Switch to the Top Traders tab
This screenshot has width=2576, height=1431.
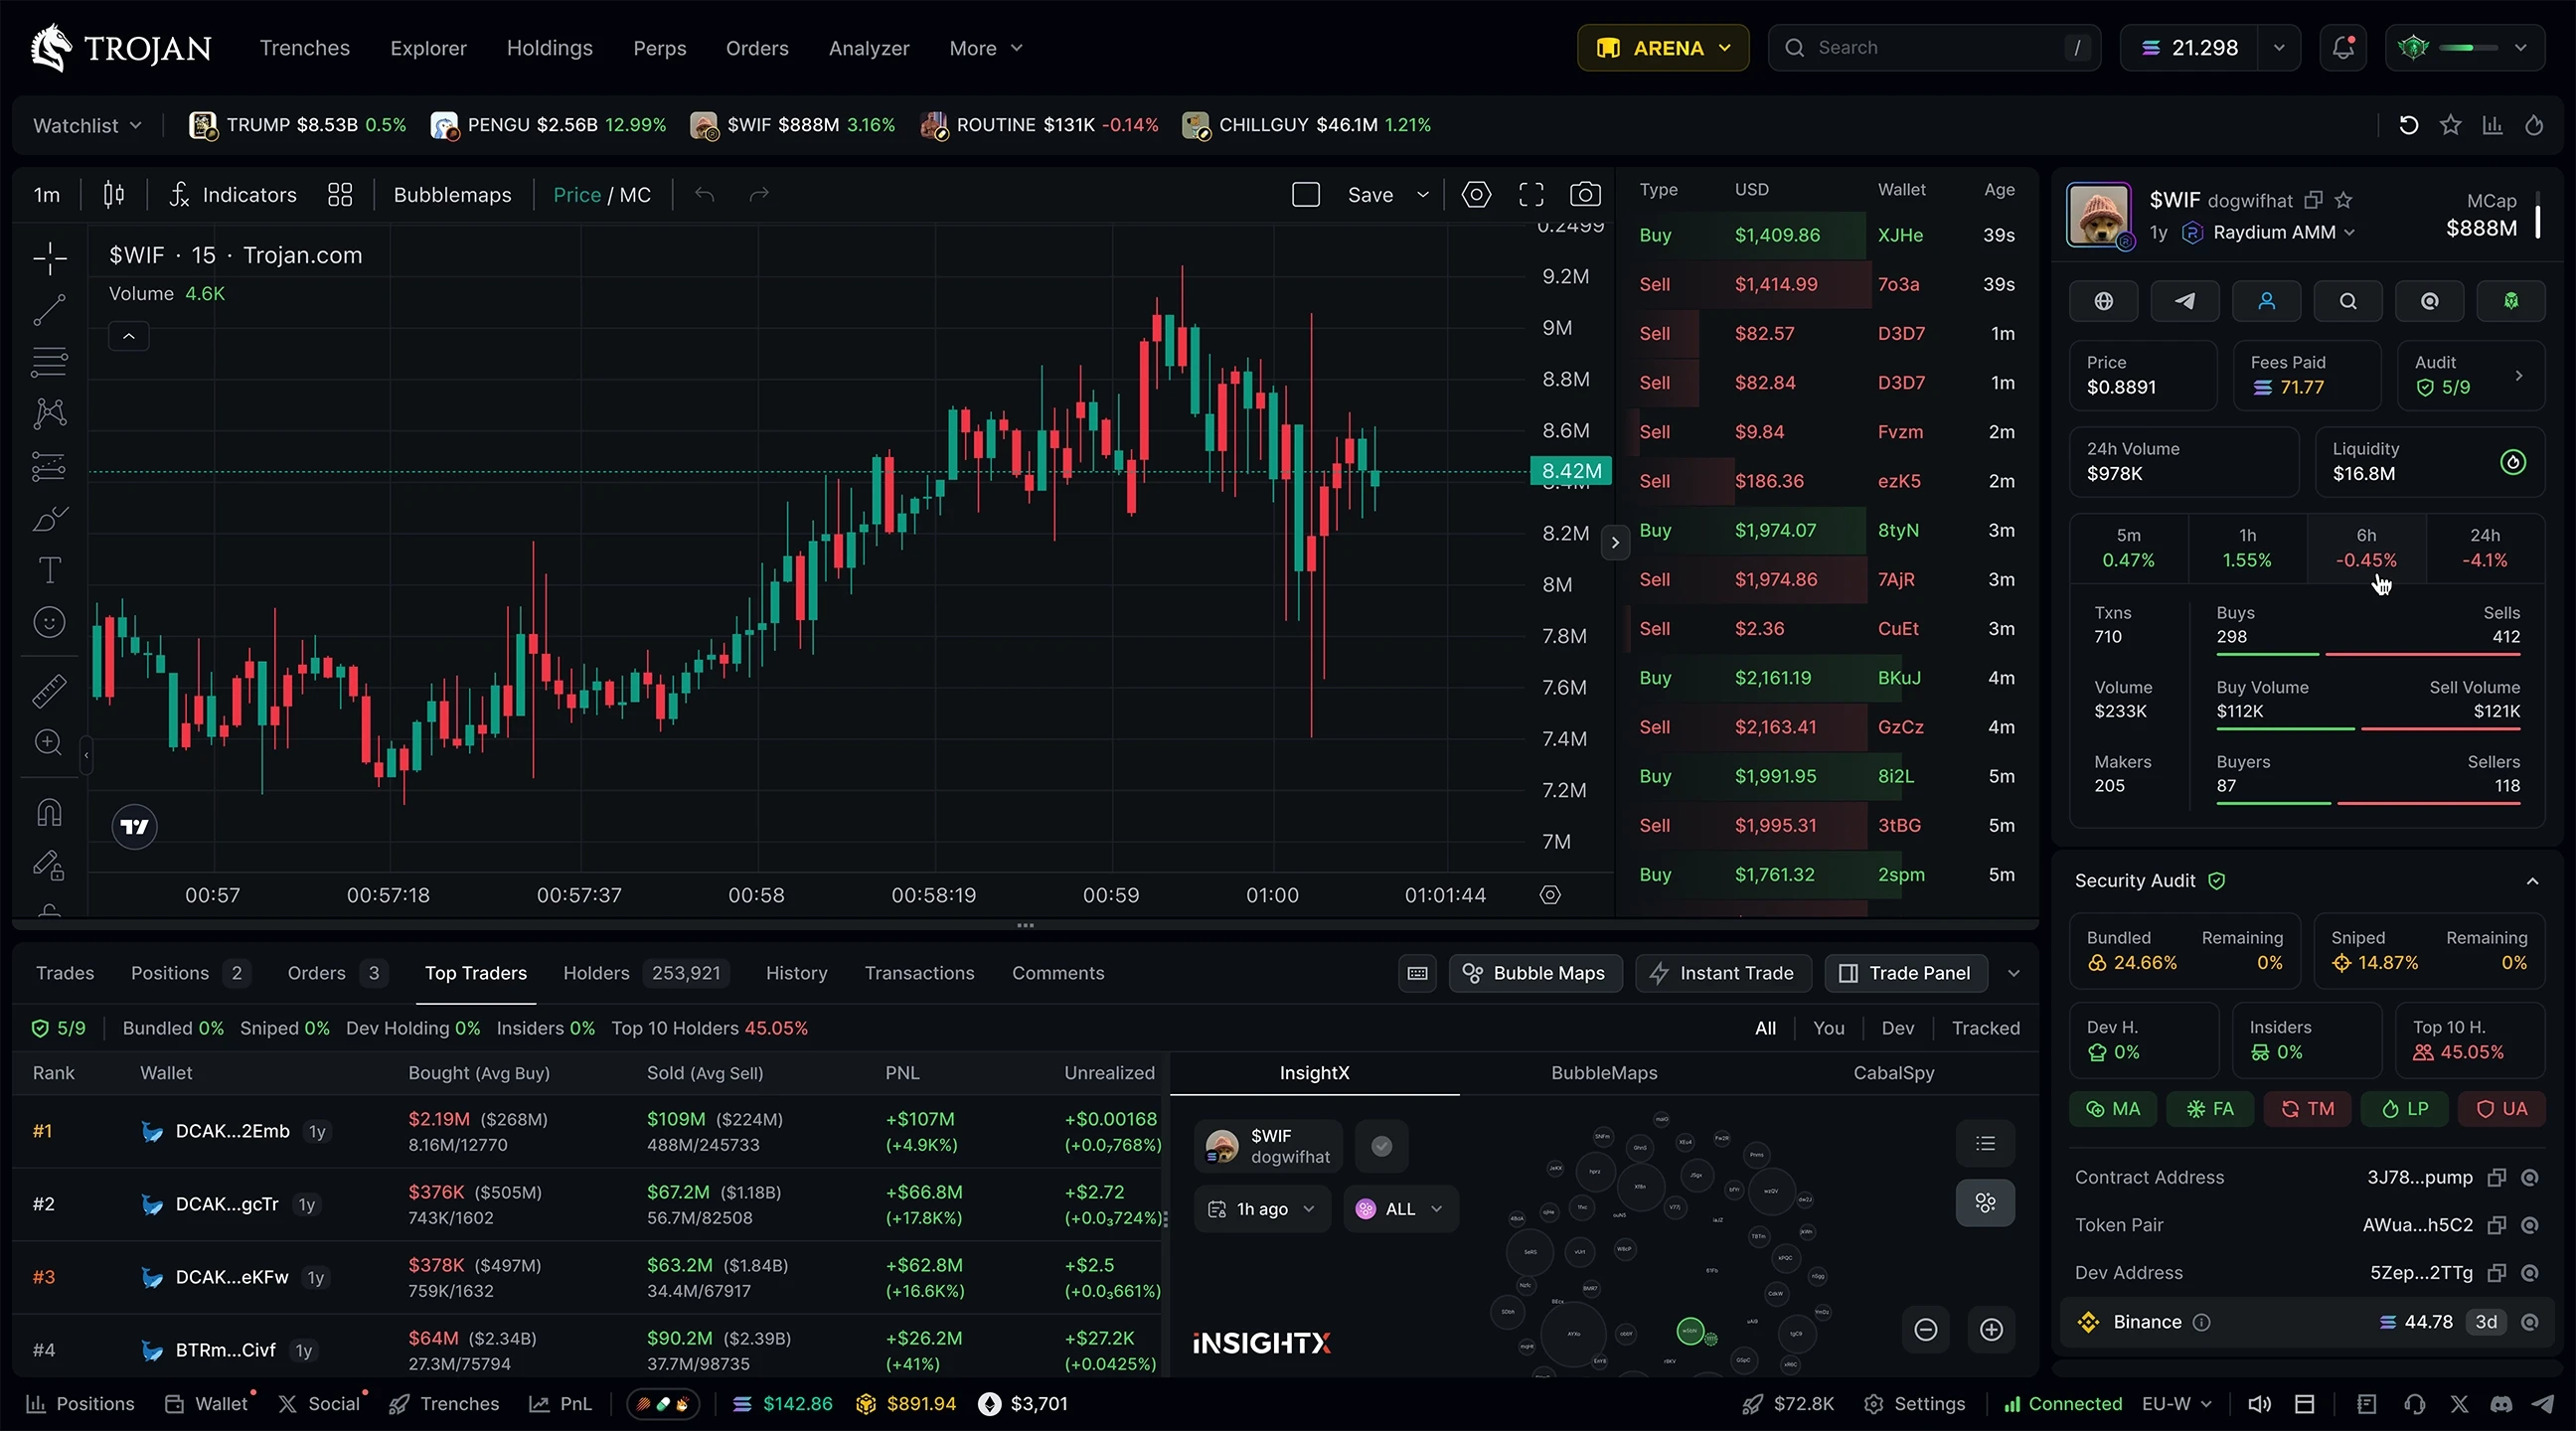pos(475,972)
